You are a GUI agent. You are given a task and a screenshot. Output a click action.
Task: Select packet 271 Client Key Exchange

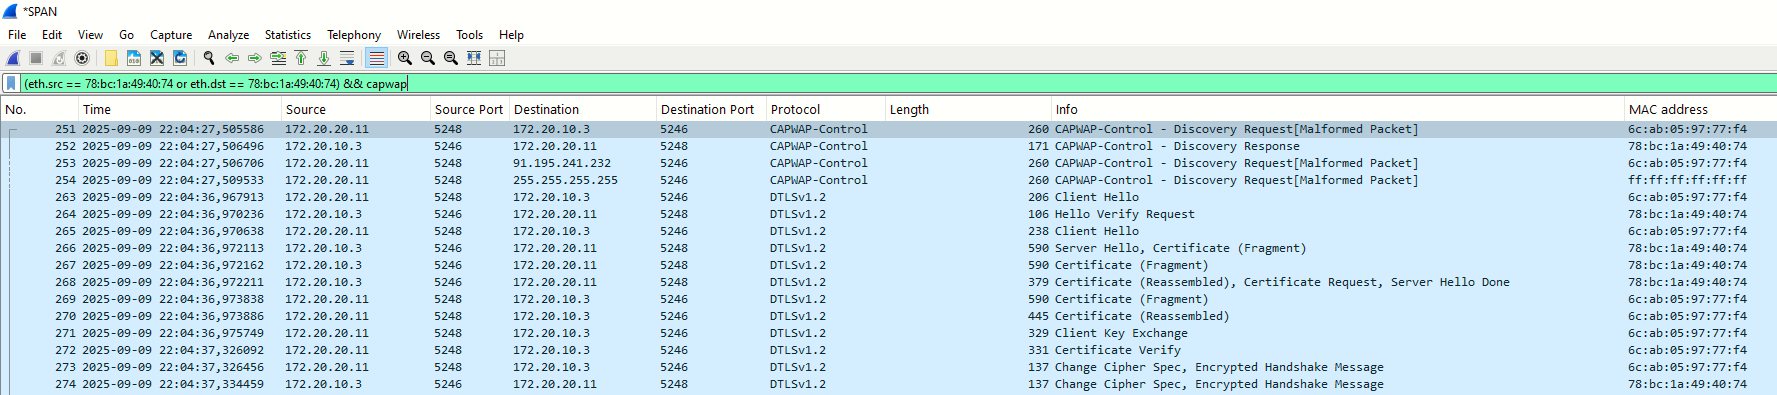point(888,333)
